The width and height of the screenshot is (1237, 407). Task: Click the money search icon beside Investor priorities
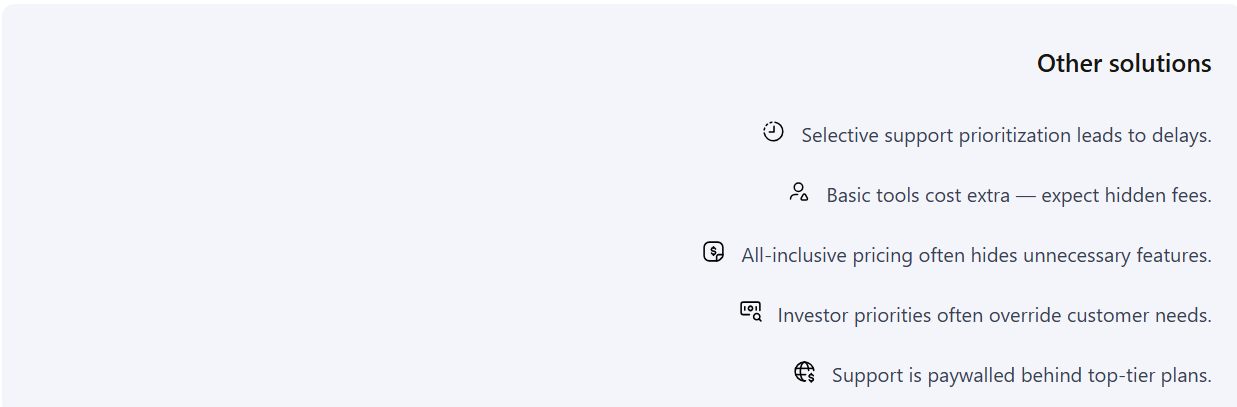750,312
